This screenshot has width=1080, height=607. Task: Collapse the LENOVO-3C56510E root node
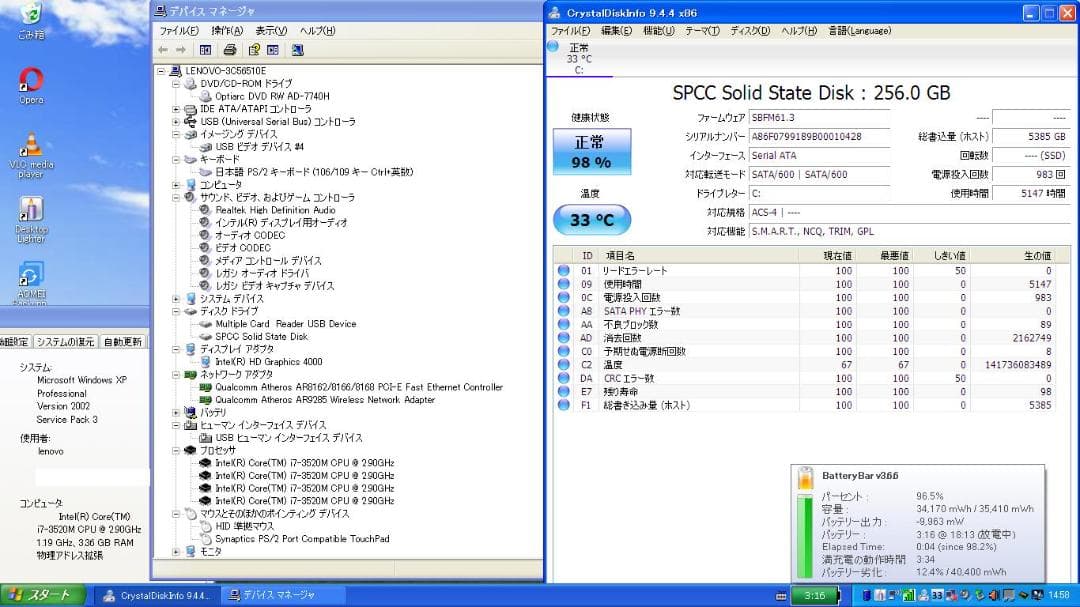160,71
